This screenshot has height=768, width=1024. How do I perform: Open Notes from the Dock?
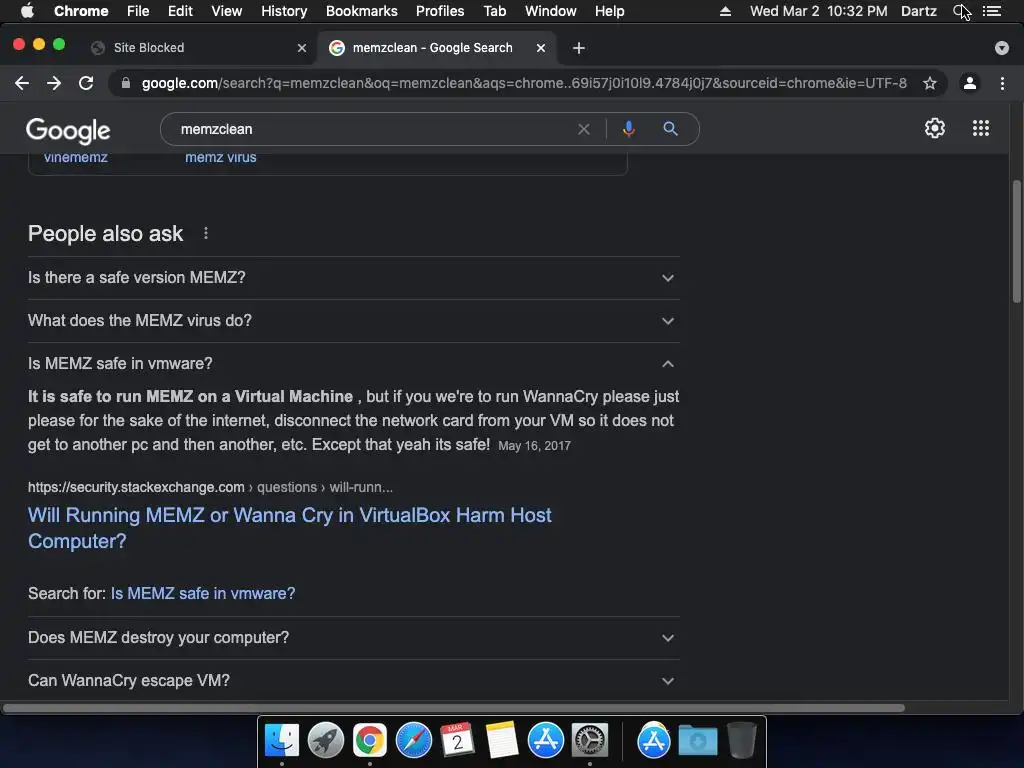502,741
